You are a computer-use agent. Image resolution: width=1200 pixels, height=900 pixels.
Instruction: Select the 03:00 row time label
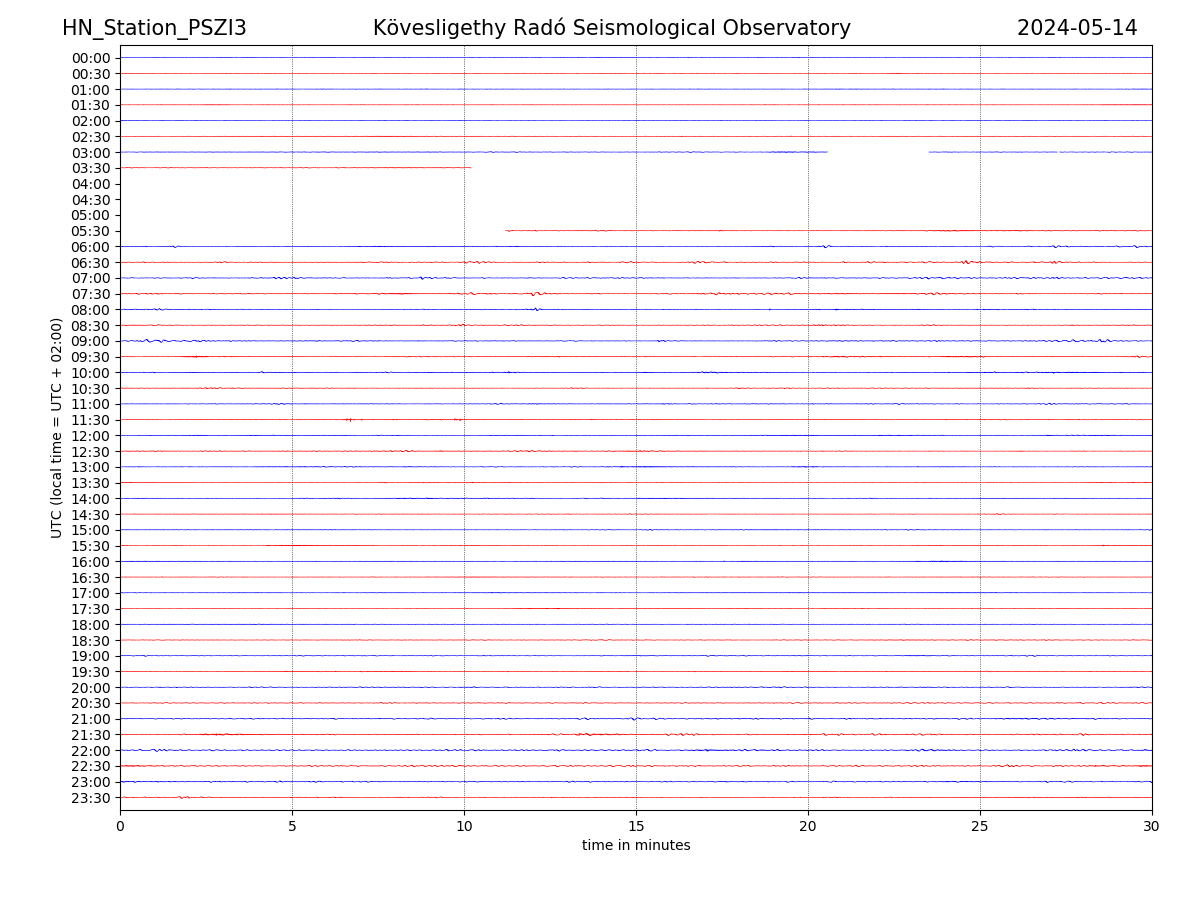pos(91,153)
